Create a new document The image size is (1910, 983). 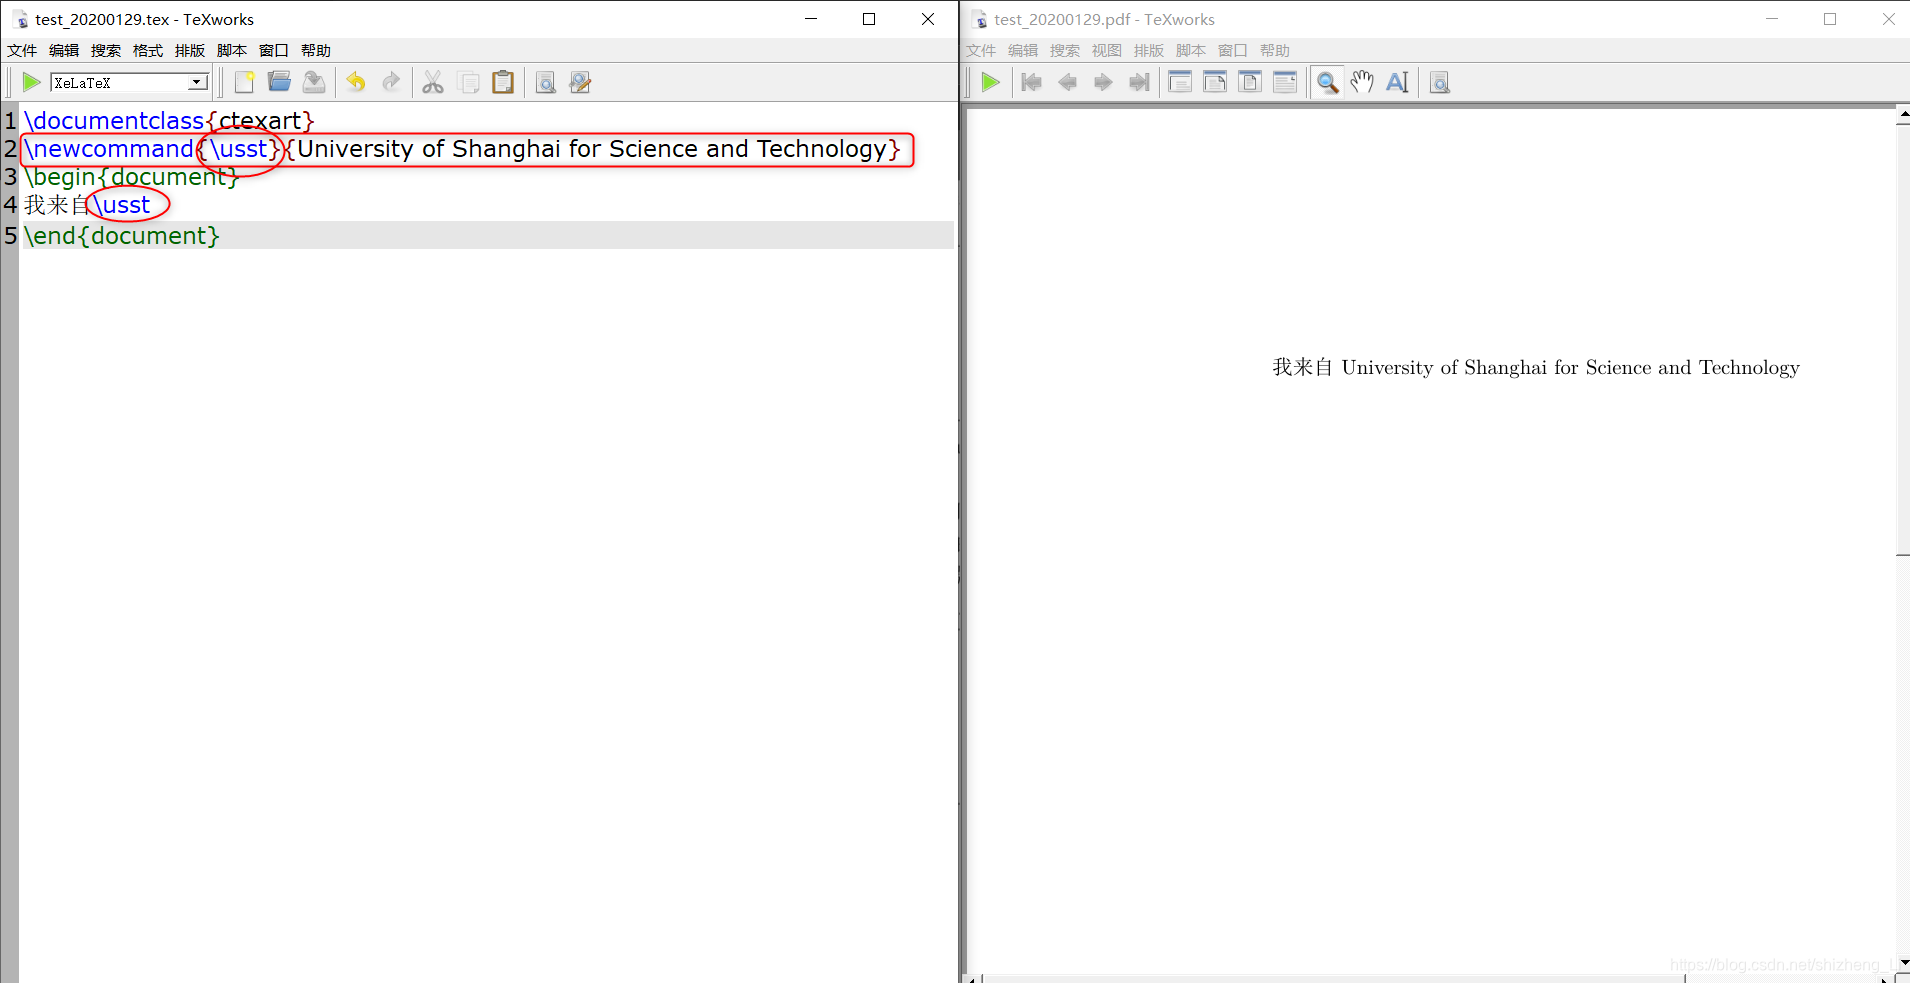pyautogui.click(x=244, y=82)
